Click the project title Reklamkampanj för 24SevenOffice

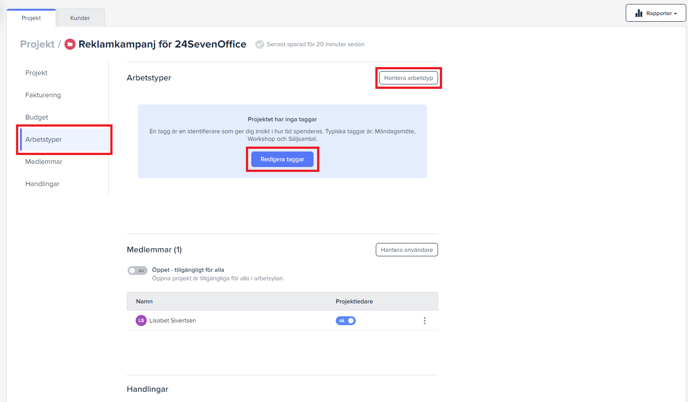click(162, 45)
